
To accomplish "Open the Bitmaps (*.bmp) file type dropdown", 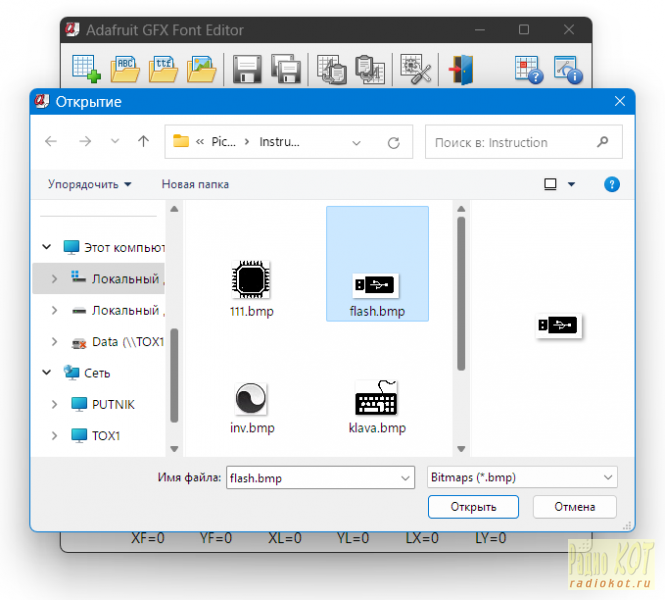I will [521, 478].
